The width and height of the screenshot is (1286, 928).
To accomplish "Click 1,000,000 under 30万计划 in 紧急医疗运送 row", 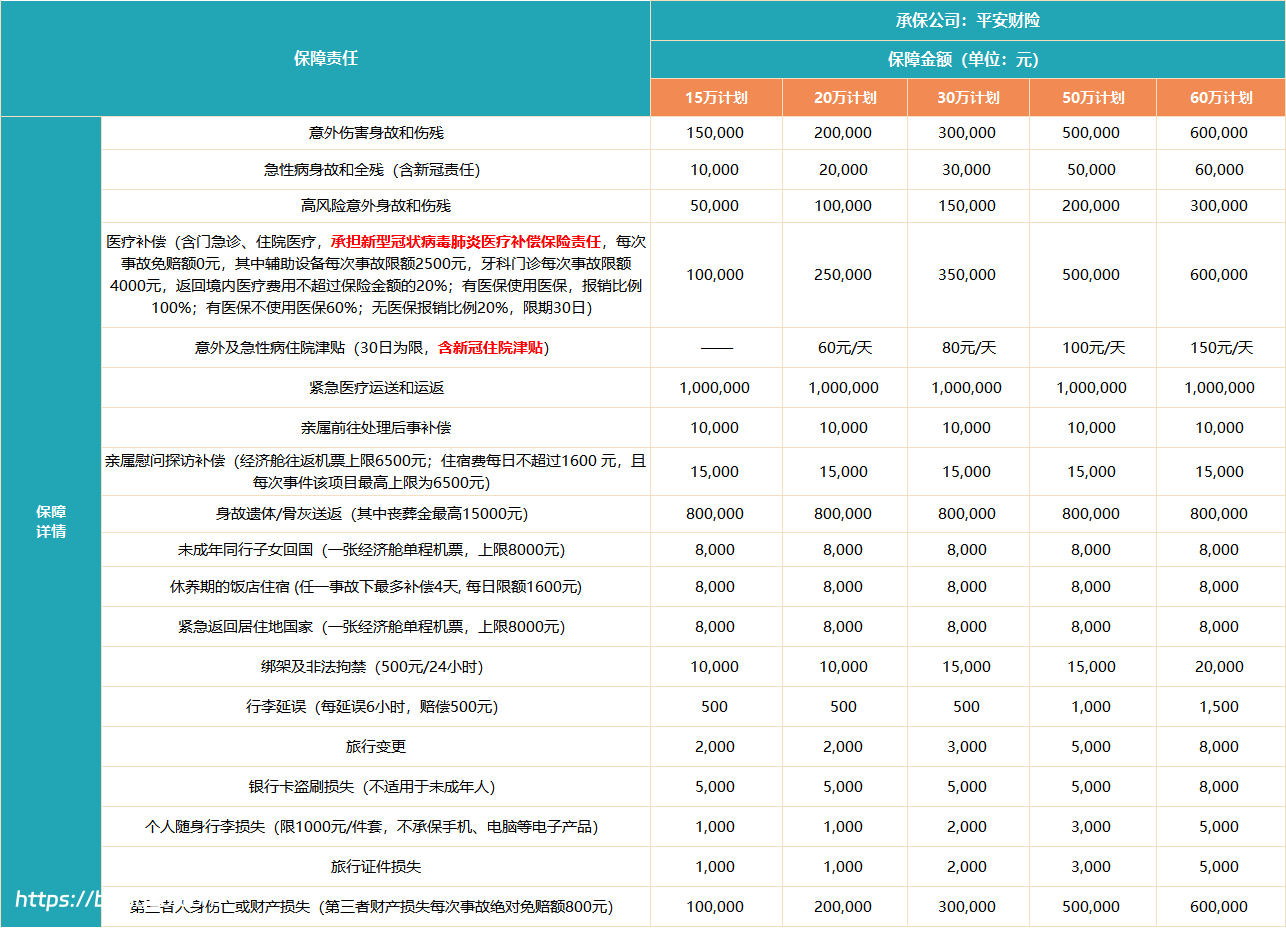I will click(967, 387).
